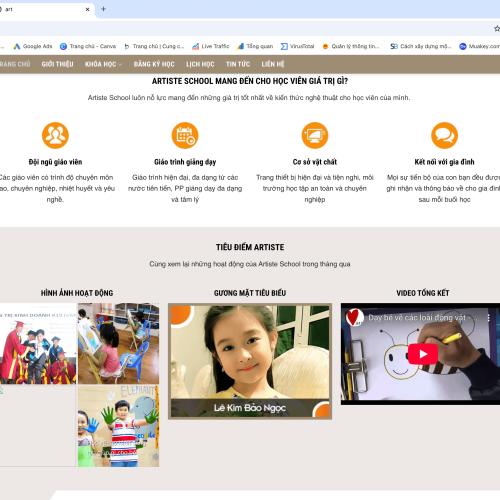Close the 'art' browser tab
This screenshot has width=500, height=500.
pyautogui.click(x=87, y=9)
